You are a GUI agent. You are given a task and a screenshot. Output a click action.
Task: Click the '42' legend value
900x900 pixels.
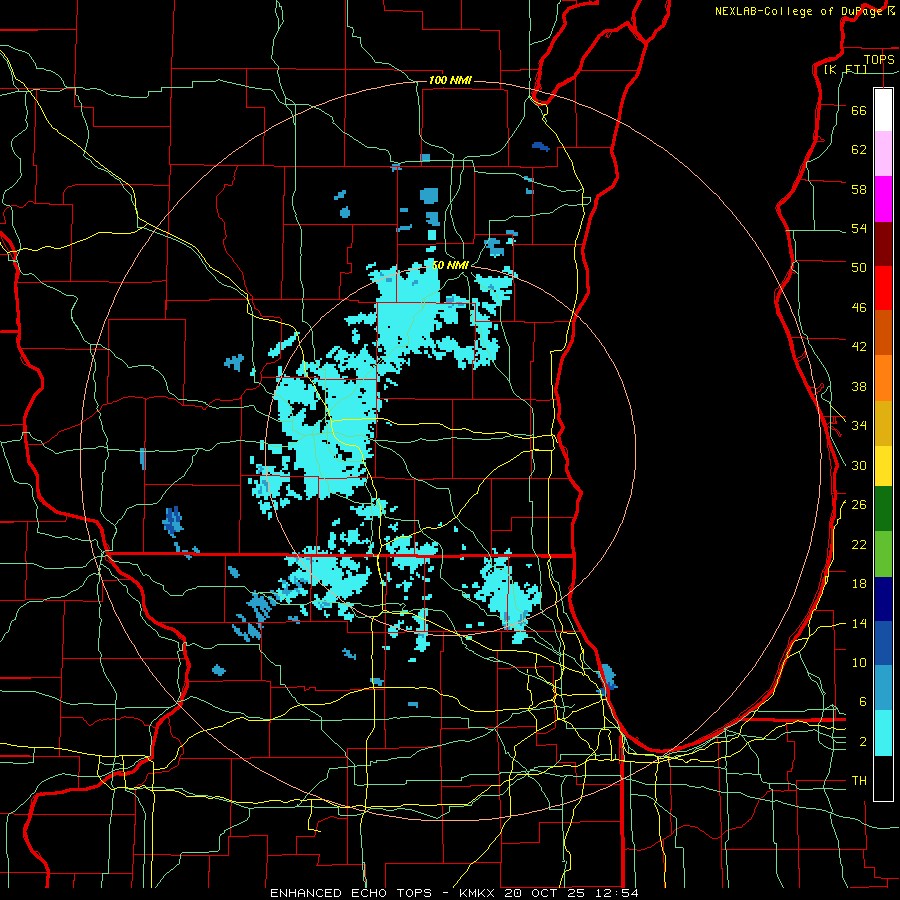coord(859,347)
